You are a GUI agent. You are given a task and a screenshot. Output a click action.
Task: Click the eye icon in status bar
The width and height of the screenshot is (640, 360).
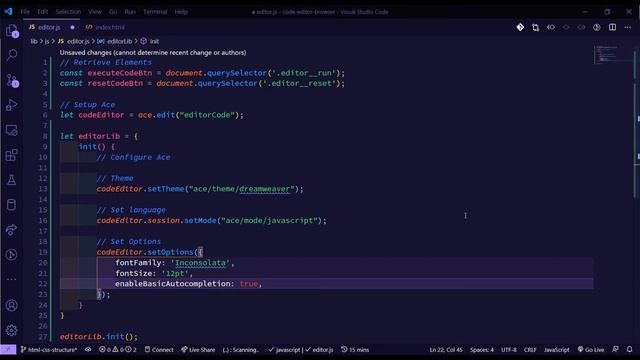click(88, 349)
